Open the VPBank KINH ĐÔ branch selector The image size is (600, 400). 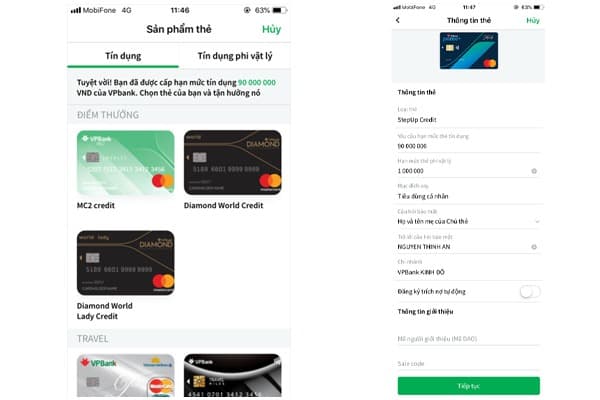coord(469,268)
